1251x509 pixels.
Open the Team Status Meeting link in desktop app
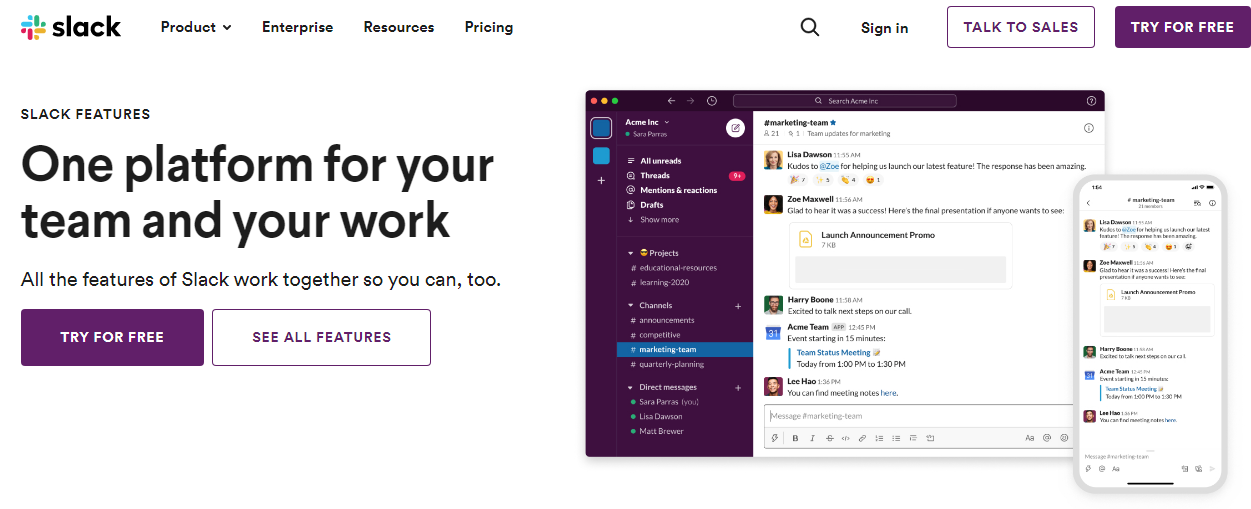[x=834, y=352]
